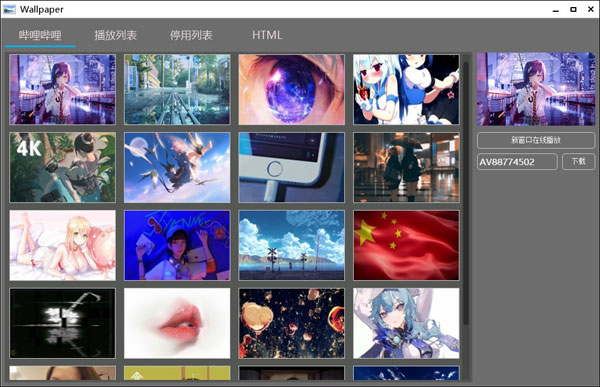This screenshot has width=600, height=387.
Task: Pick the rainy night umbrella couple wallpaper
Action: [x=406, y=167]
